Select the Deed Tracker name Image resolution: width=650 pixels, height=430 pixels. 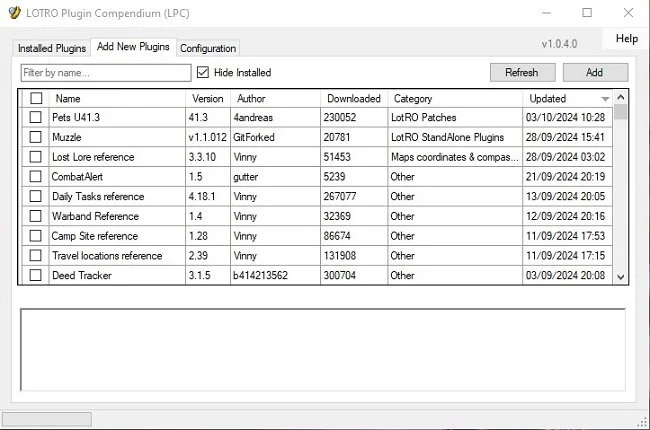pyautogui.click(x=82, y=275)
